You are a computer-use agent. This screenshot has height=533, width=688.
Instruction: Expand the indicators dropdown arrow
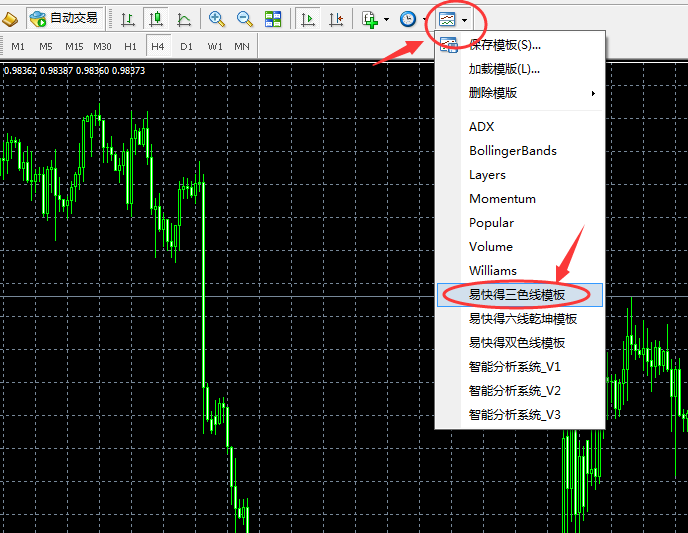(x=386, y=19)
